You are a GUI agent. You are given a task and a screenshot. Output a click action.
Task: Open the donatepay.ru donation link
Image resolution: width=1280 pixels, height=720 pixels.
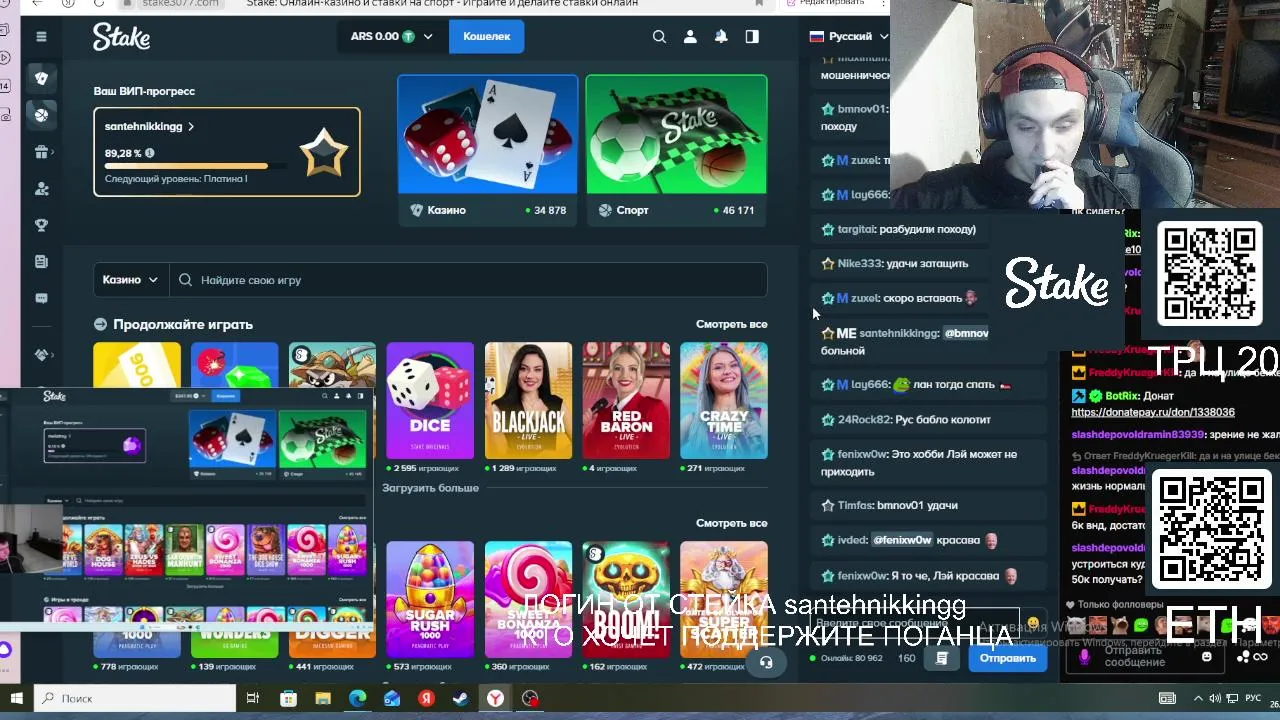click(x=1153, y=412)
